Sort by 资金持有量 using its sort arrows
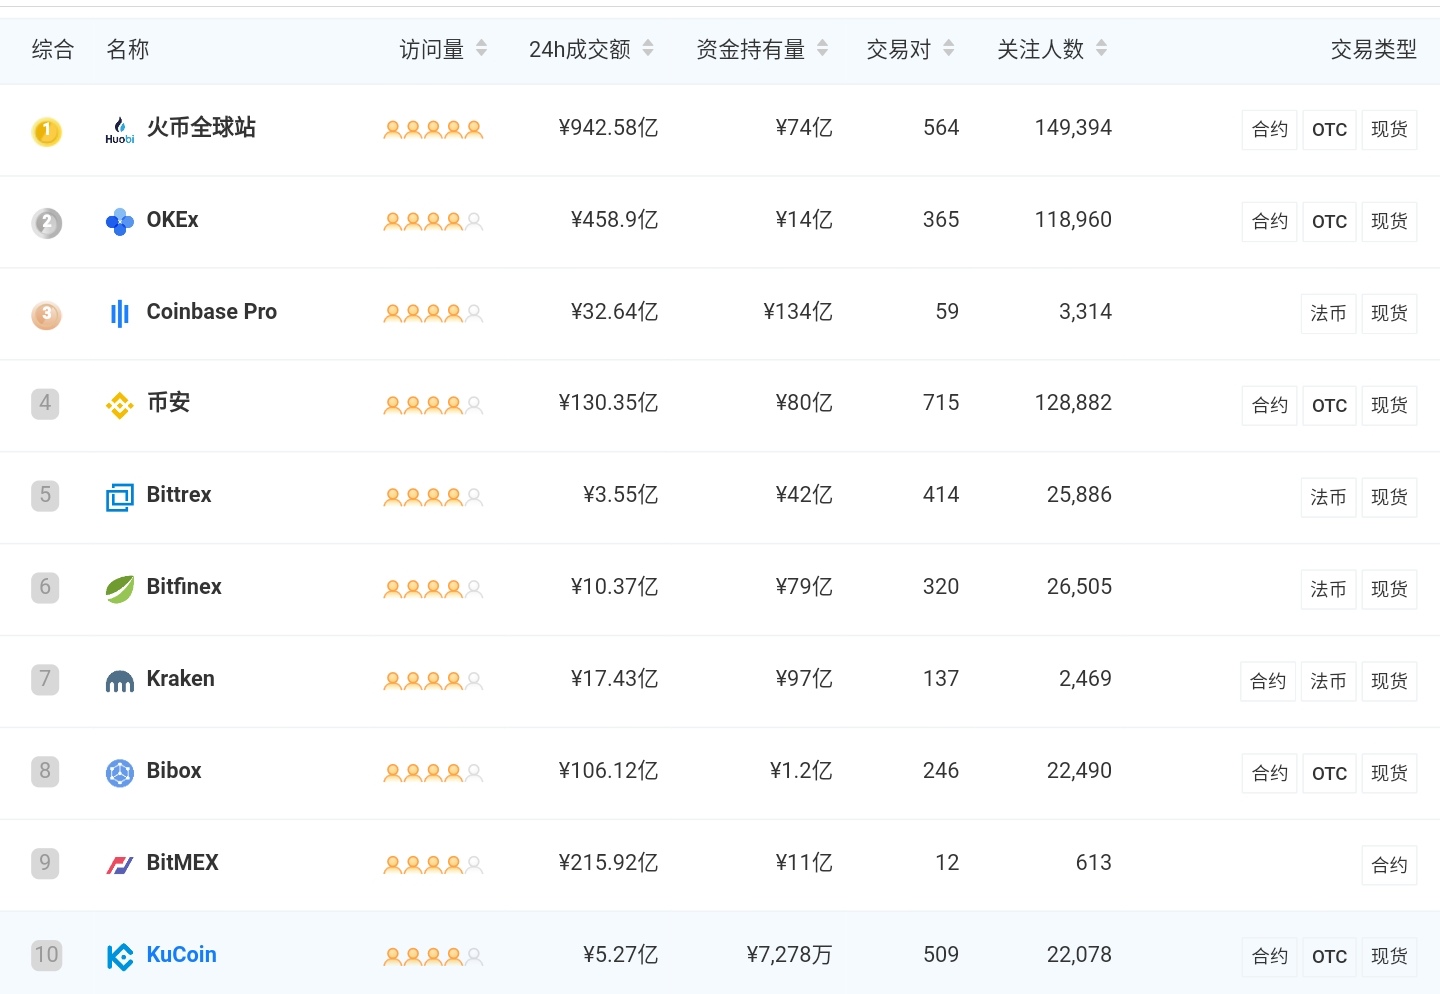 coord(822,48)
